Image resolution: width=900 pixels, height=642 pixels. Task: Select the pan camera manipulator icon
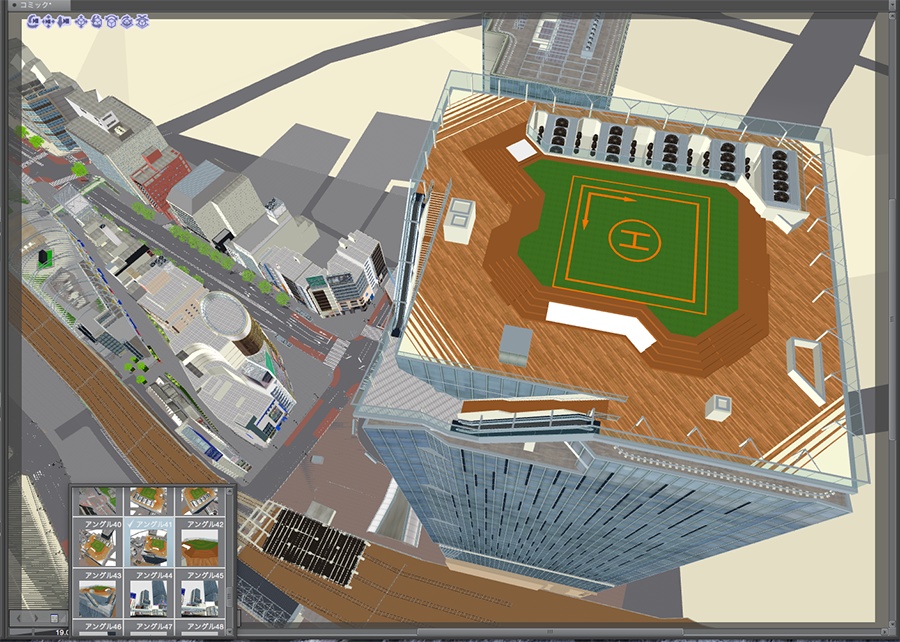48,21
